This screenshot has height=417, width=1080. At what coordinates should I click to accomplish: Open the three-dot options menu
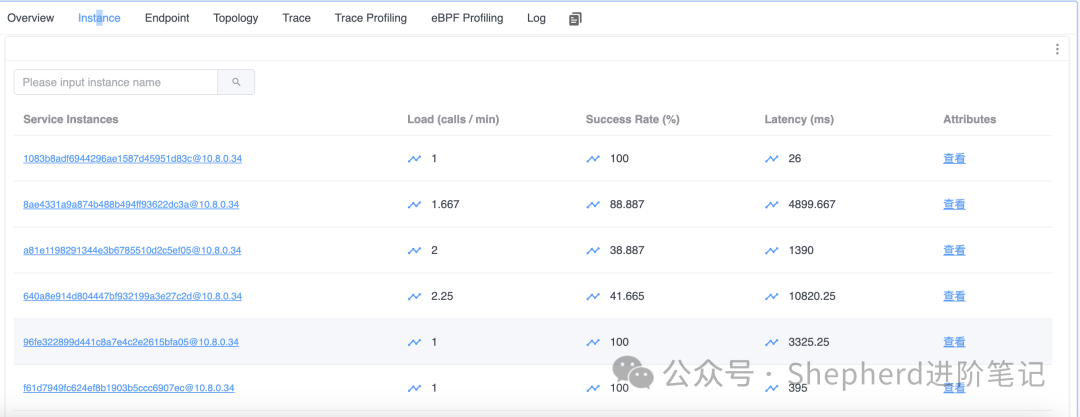click(1057, 49)
